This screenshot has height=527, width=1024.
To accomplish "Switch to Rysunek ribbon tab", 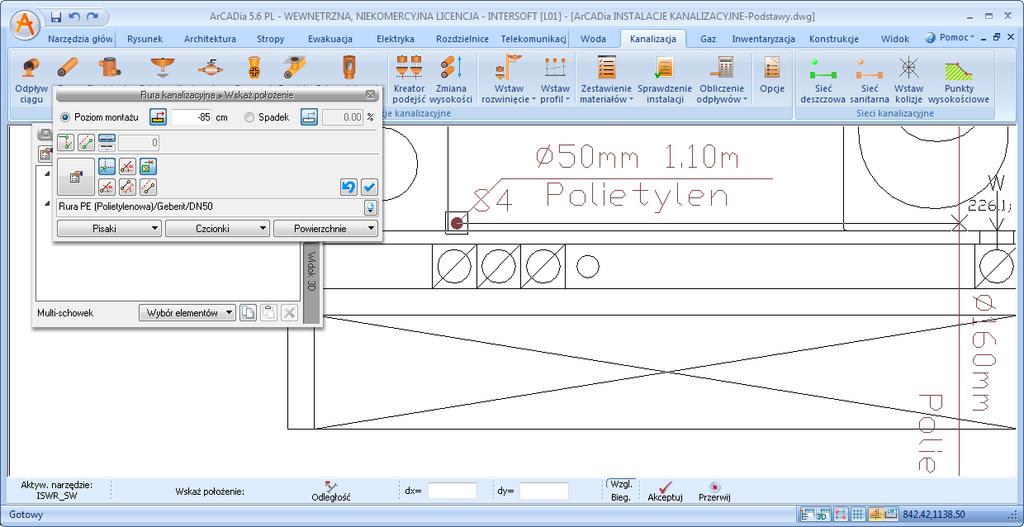I will click(145, 39).
